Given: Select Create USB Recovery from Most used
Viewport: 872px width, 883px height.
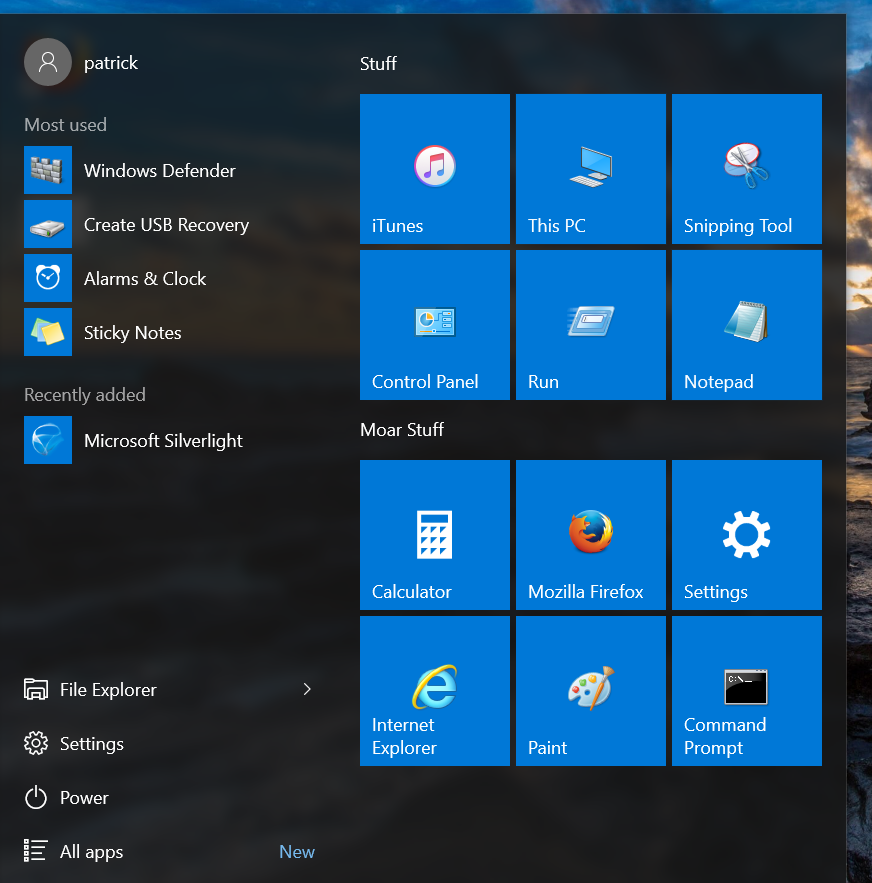Looking at the screenshot, I should click(169, 224).
